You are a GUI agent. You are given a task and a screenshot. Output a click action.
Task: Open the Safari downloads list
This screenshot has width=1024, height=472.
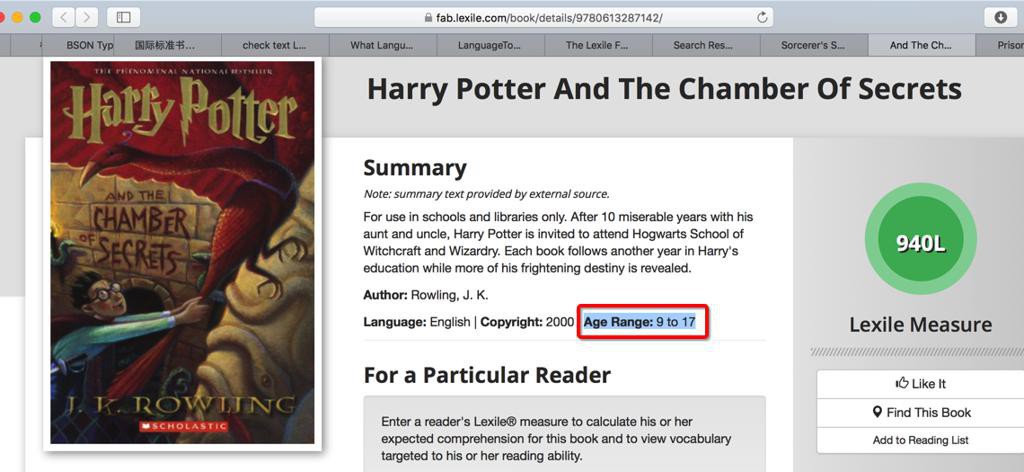click(1000, 18)
